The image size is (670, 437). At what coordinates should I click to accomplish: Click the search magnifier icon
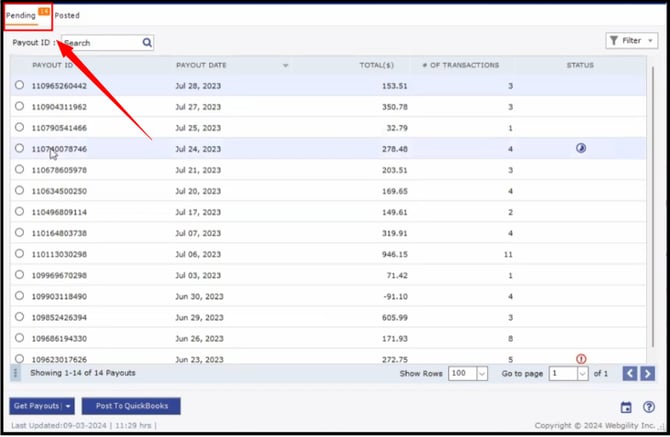pos(147,43)
